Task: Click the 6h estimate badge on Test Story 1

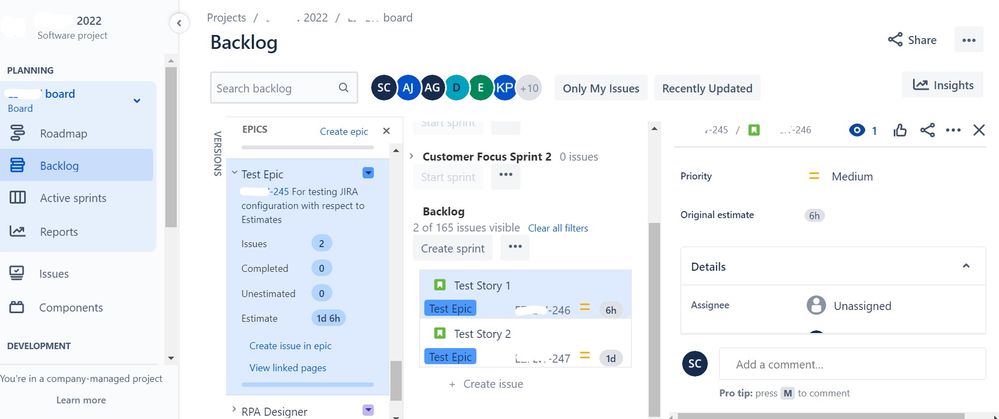Action: point(611,310)
